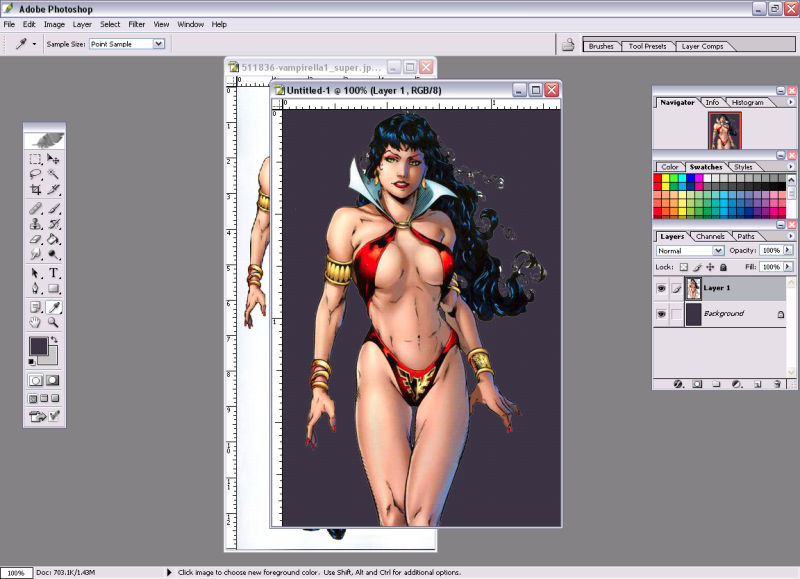800x579 pixels.
Task: Create new fill or adjustment layer
Action: [737, 384]
